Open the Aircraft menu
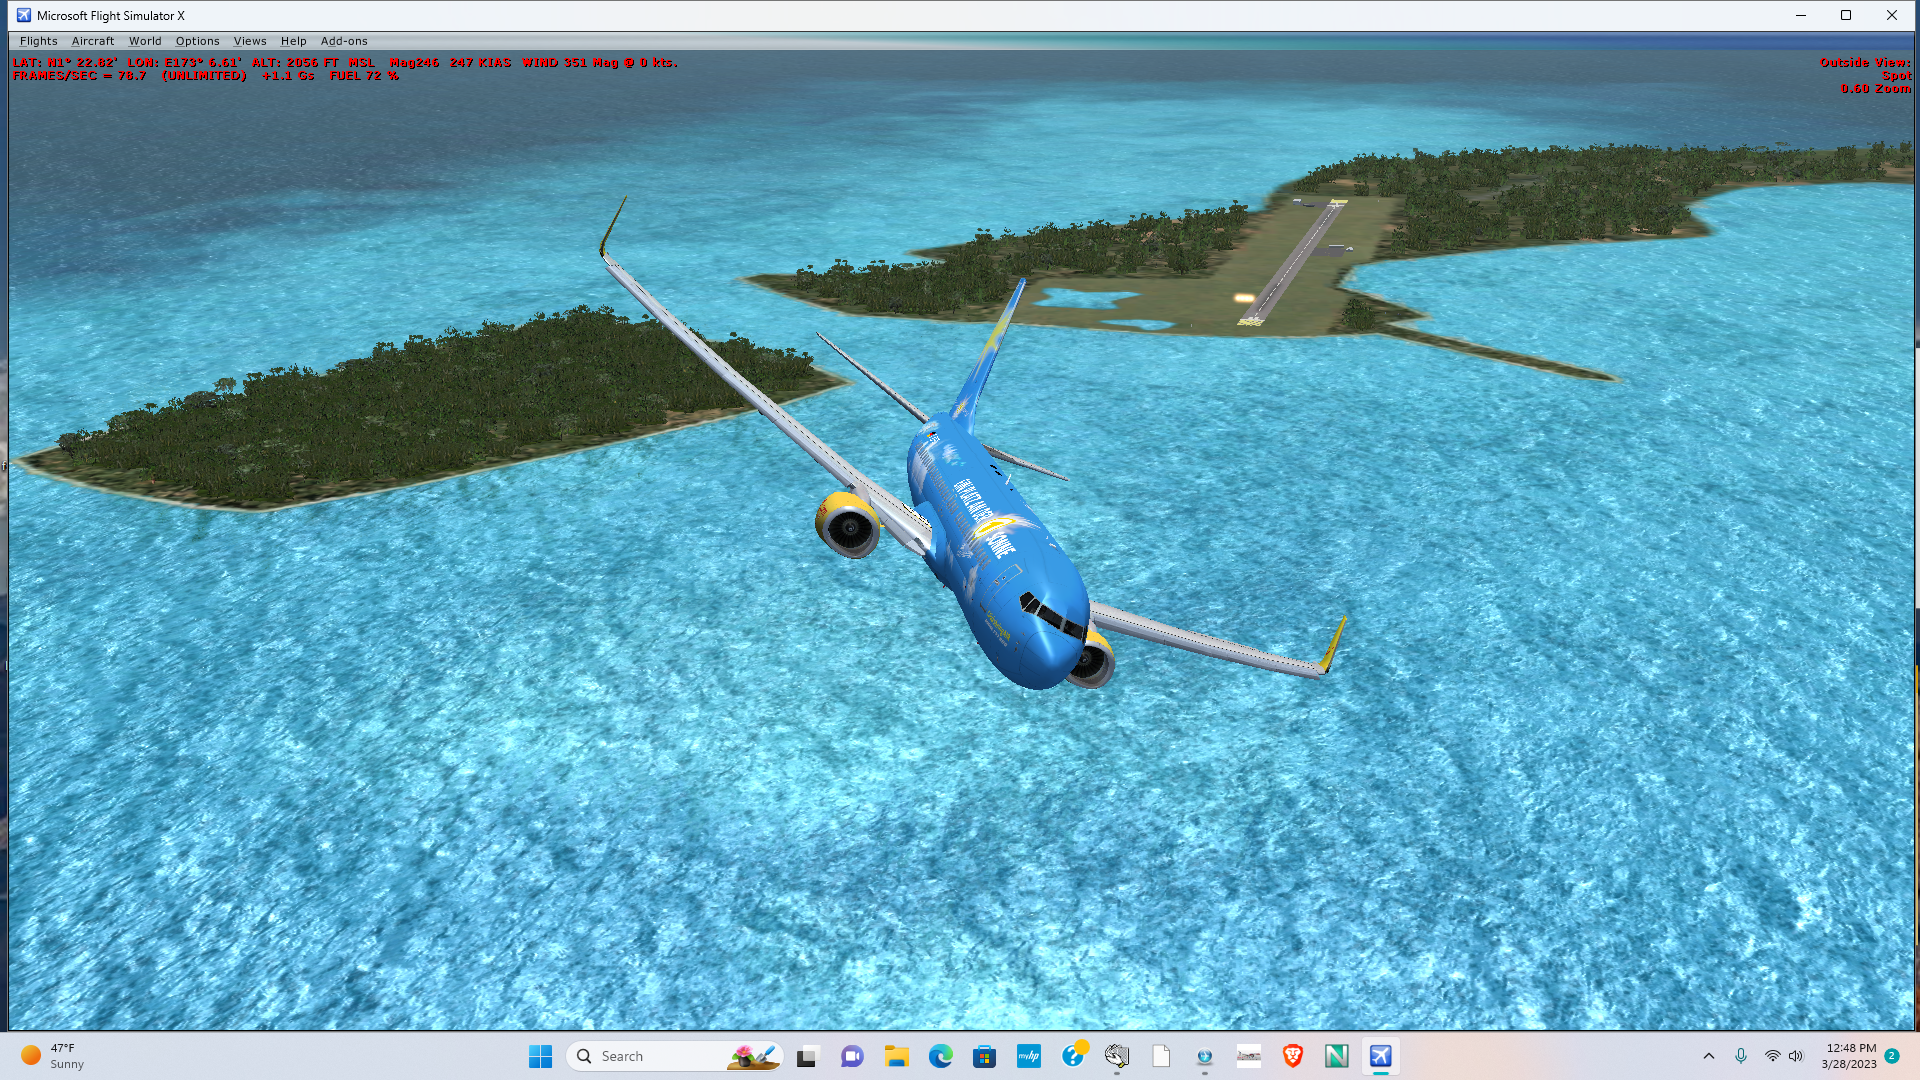The height and width of the screenshot is (1080, 1920). [93, 41]
